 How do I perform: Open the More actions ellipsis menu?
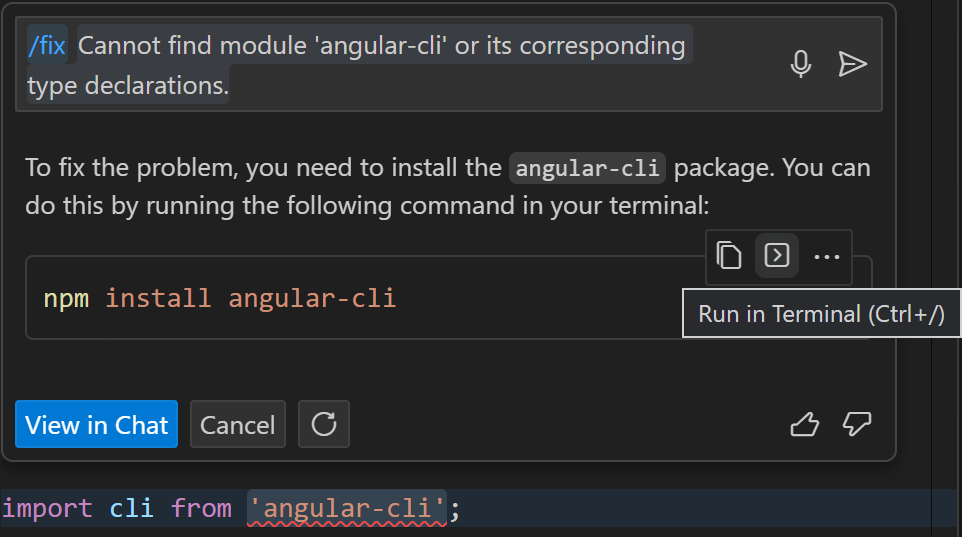(827, 256)
